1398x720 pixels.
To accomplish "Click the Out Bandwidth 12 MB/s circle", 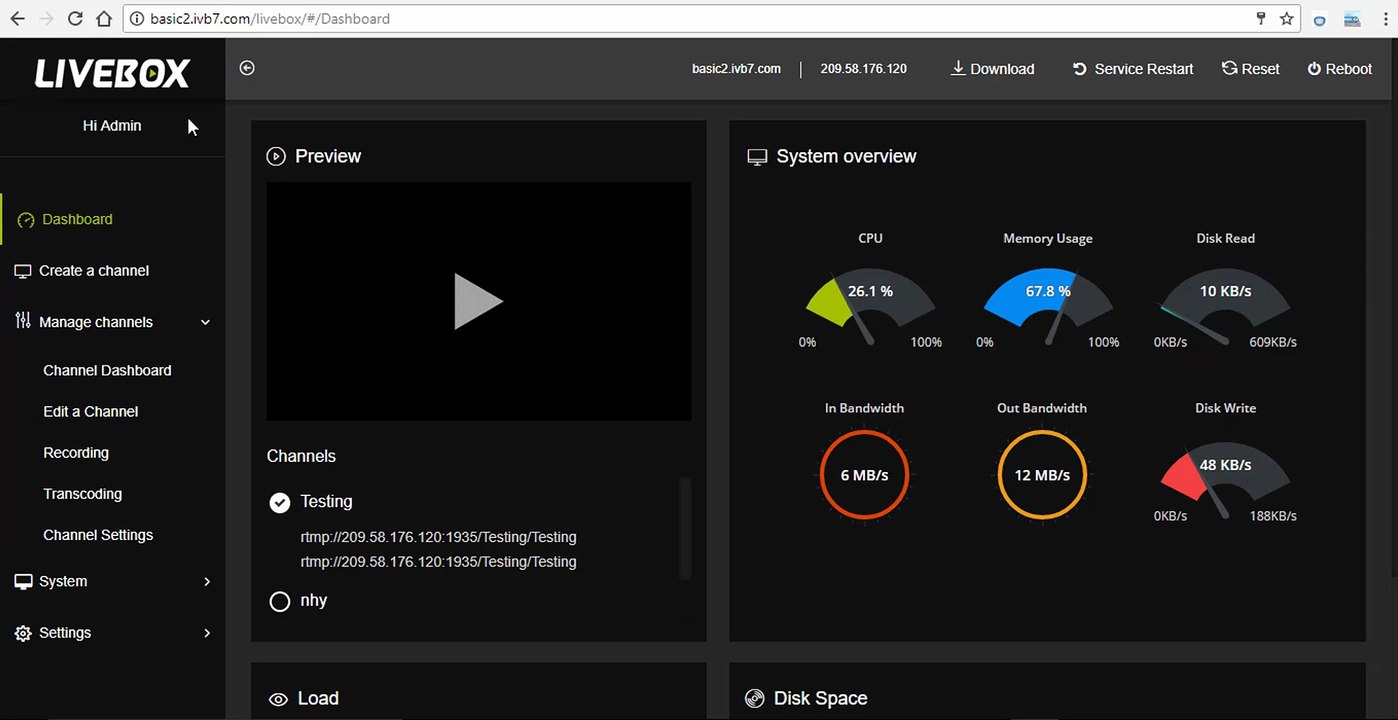I will click(x=1042, y=475).
